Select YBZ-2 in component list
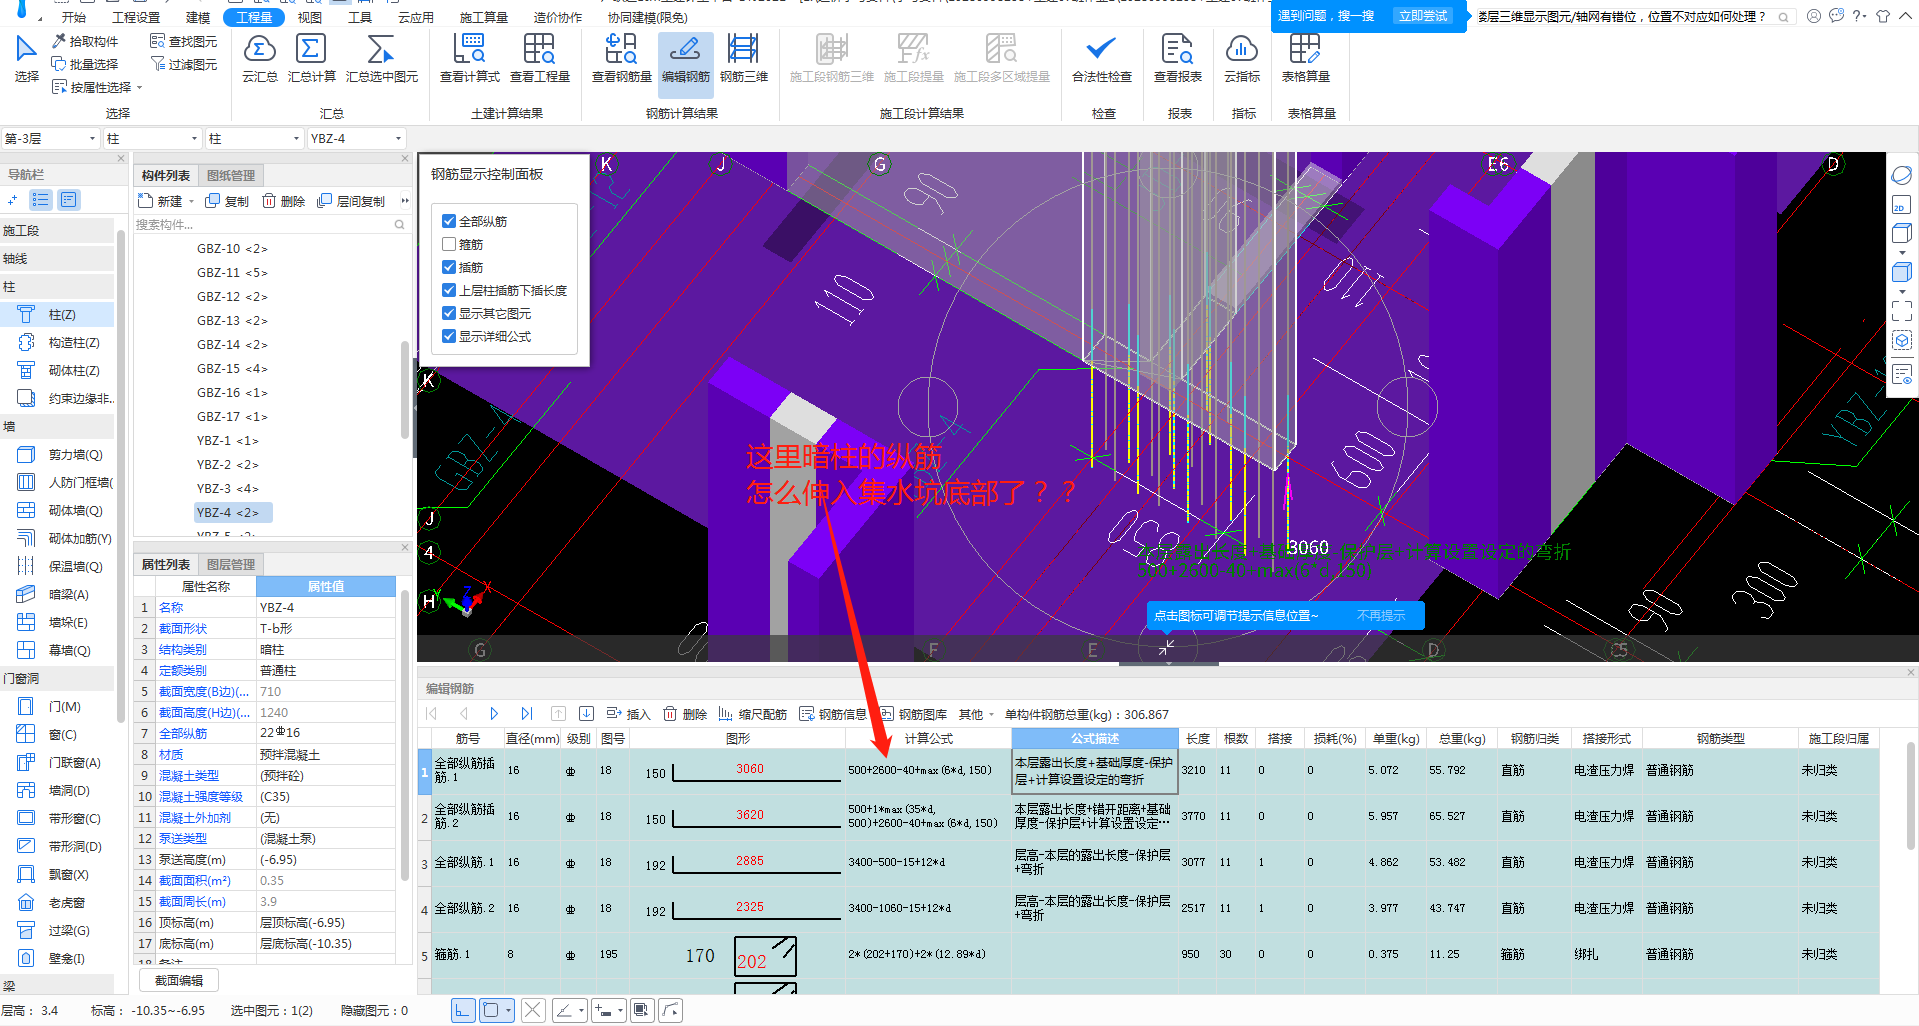 pyautogui.click(x=227, y=464)
